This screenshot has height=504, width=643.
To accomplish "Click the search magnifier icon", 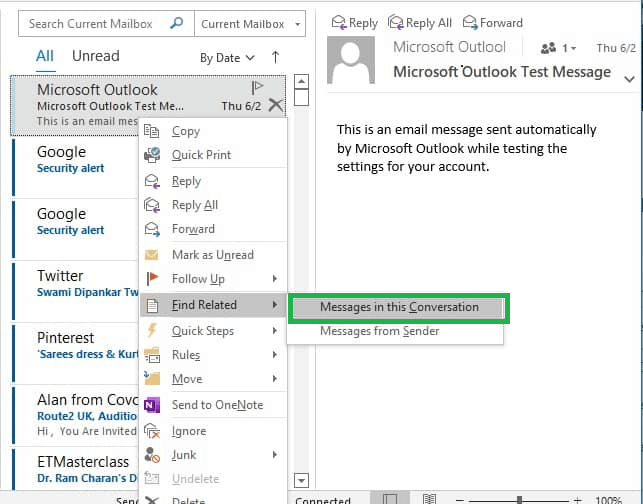I will pos(176,23).
